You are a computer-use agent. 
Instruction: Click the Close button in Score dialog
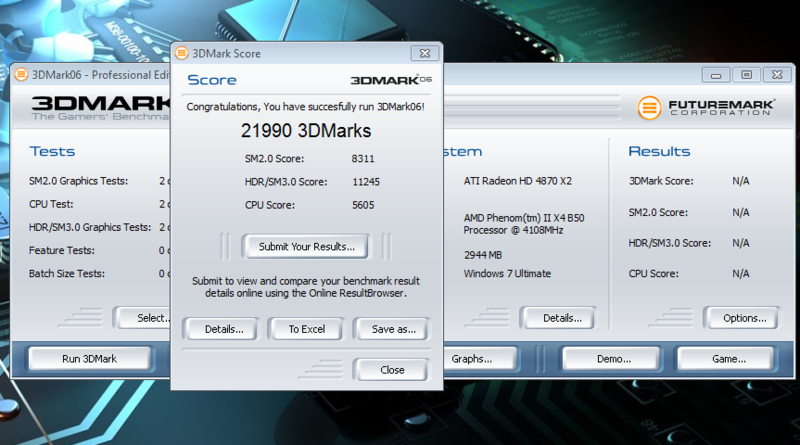click(392, 369)
